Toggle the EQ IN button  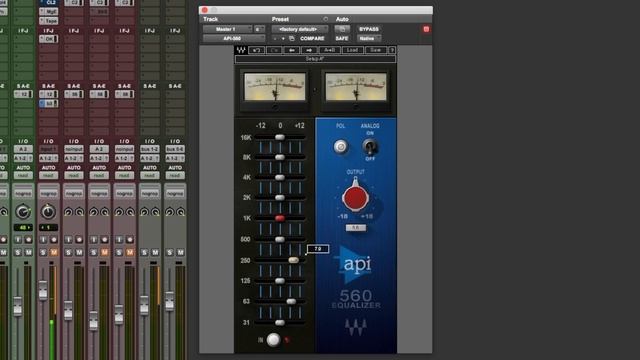(x=273, y=340)
